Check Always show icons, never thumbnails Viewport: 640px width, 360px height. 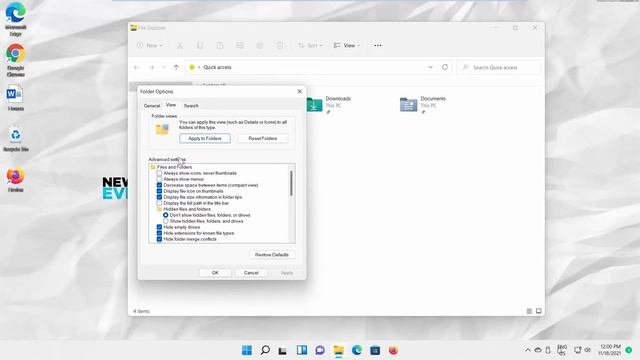pyautogui.click(x=159, y=173)
